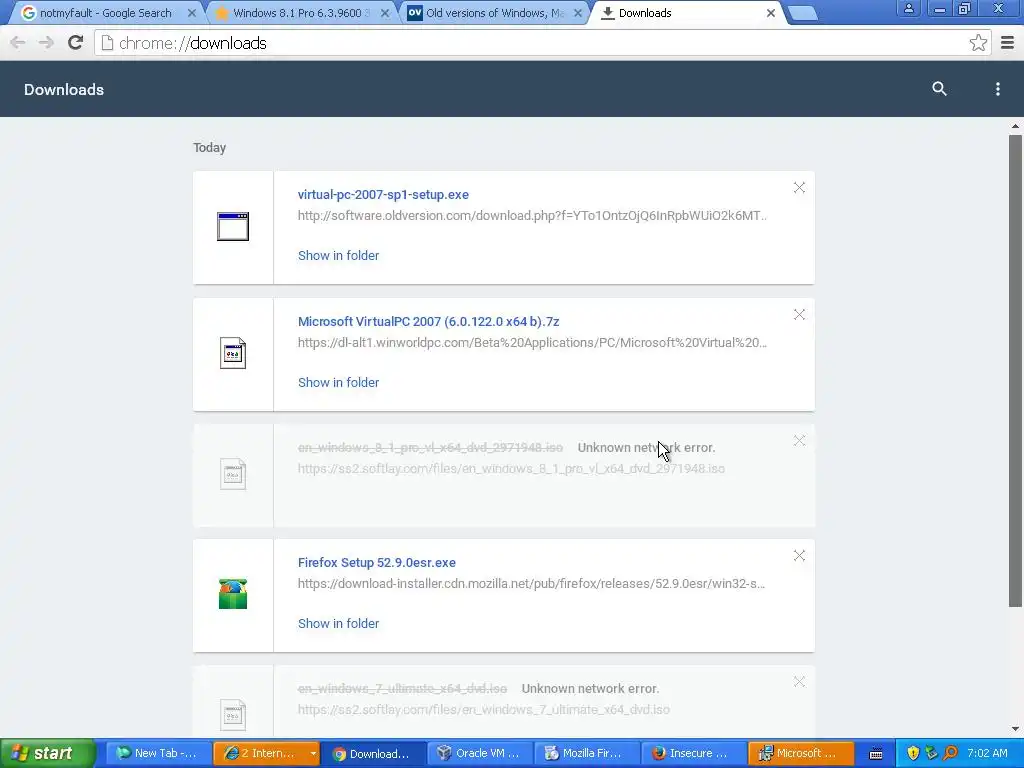The image size is (1024, 768).
Task: Expand the Internet Explorer taskbar group
Action: pyautogui.click(x=313, y=754)
